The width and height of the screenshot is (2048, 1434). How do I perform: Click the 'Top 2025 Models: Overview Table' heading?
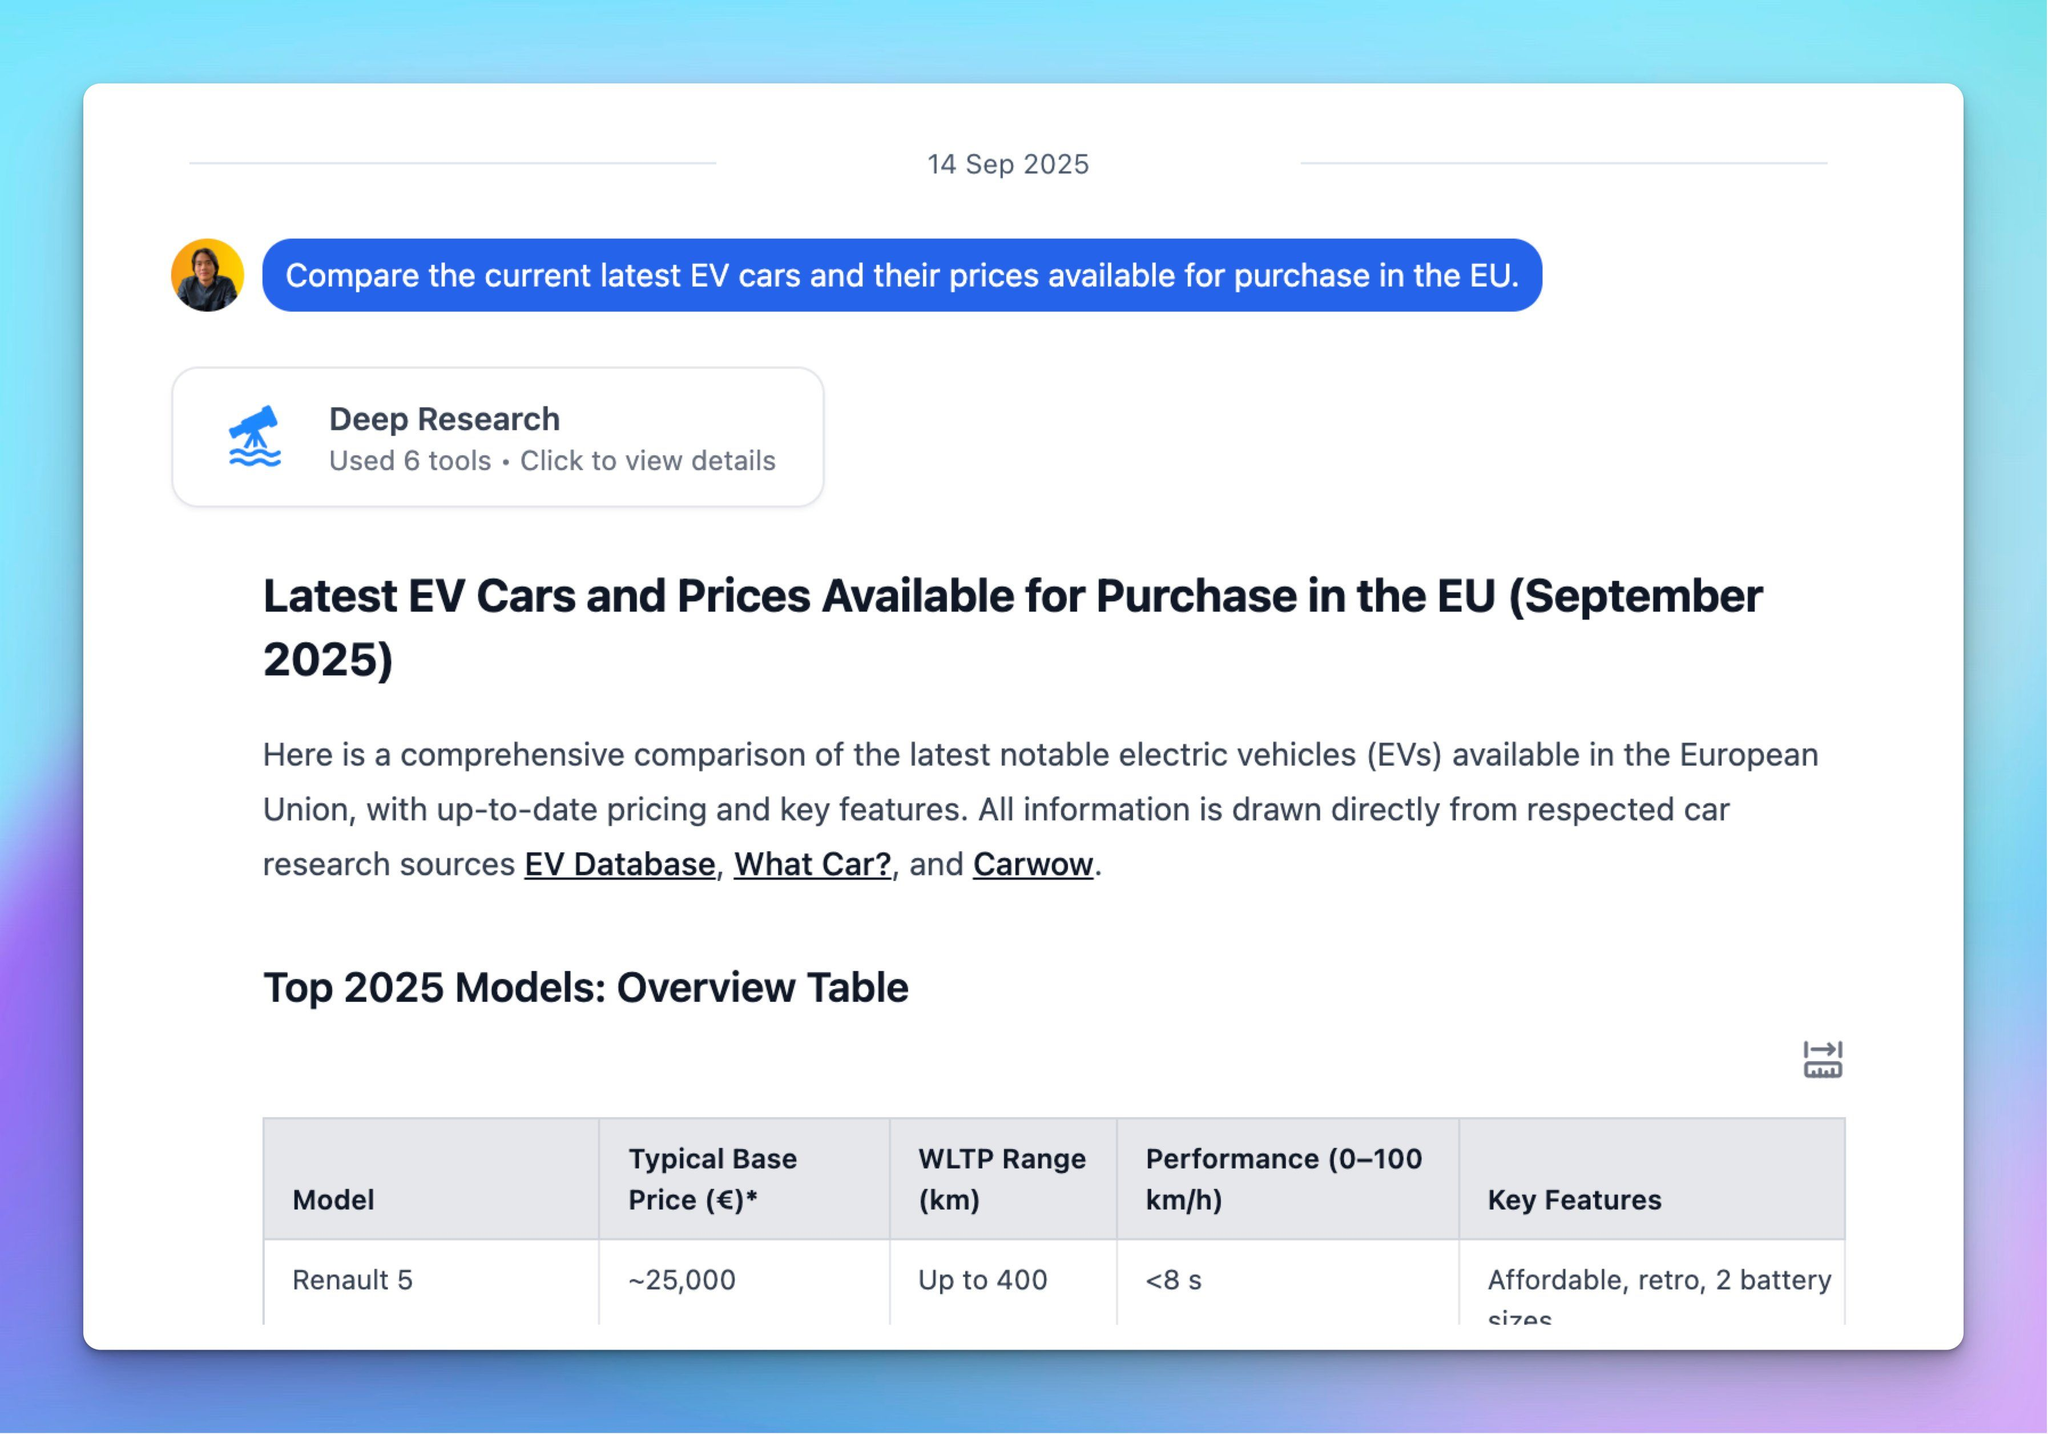585,987
